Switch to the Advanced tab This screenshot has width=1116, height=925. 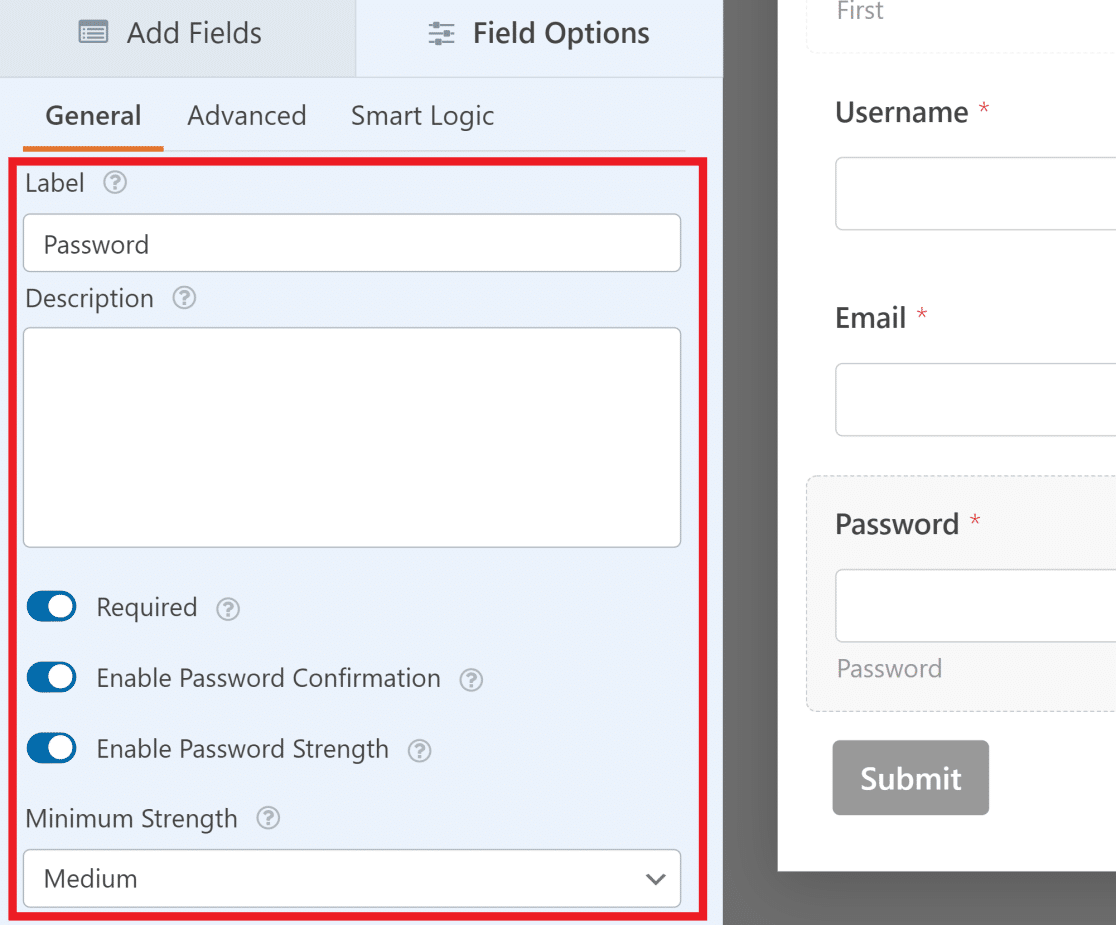click(246, 116)
